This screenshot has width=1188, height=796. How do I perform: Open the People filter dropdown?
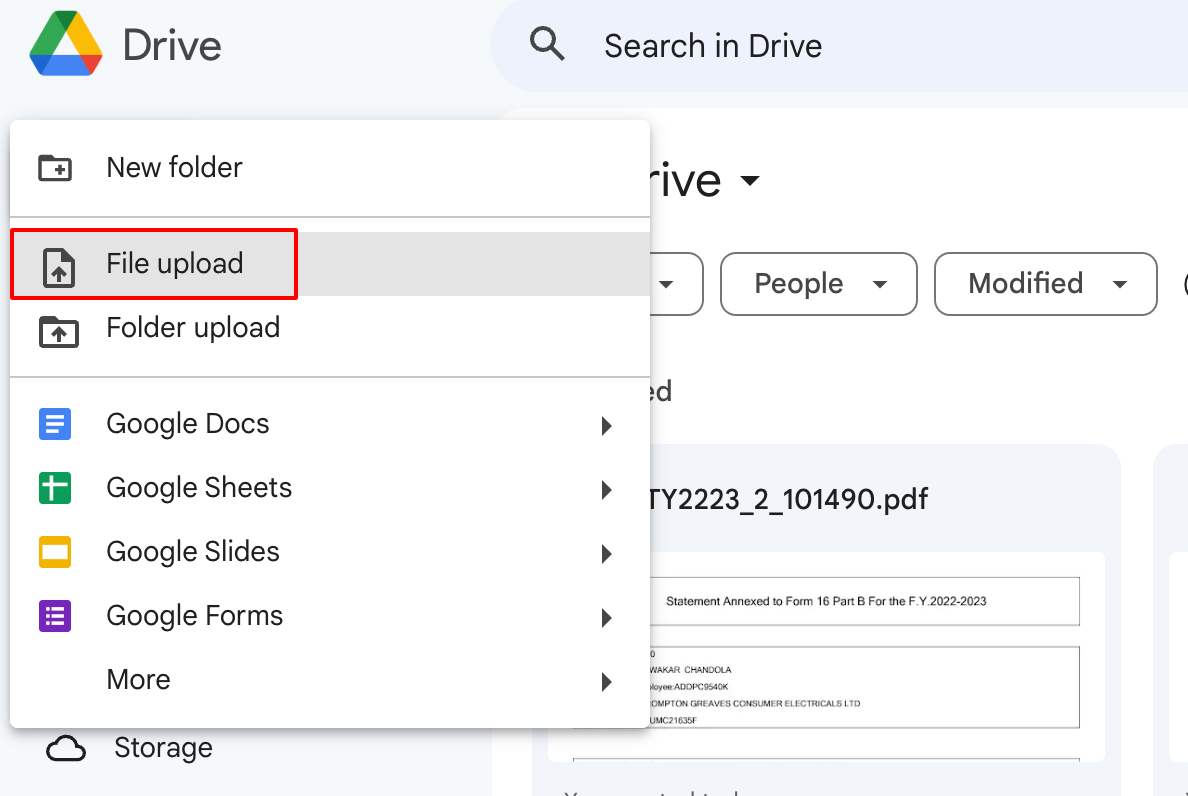(818, 284)
